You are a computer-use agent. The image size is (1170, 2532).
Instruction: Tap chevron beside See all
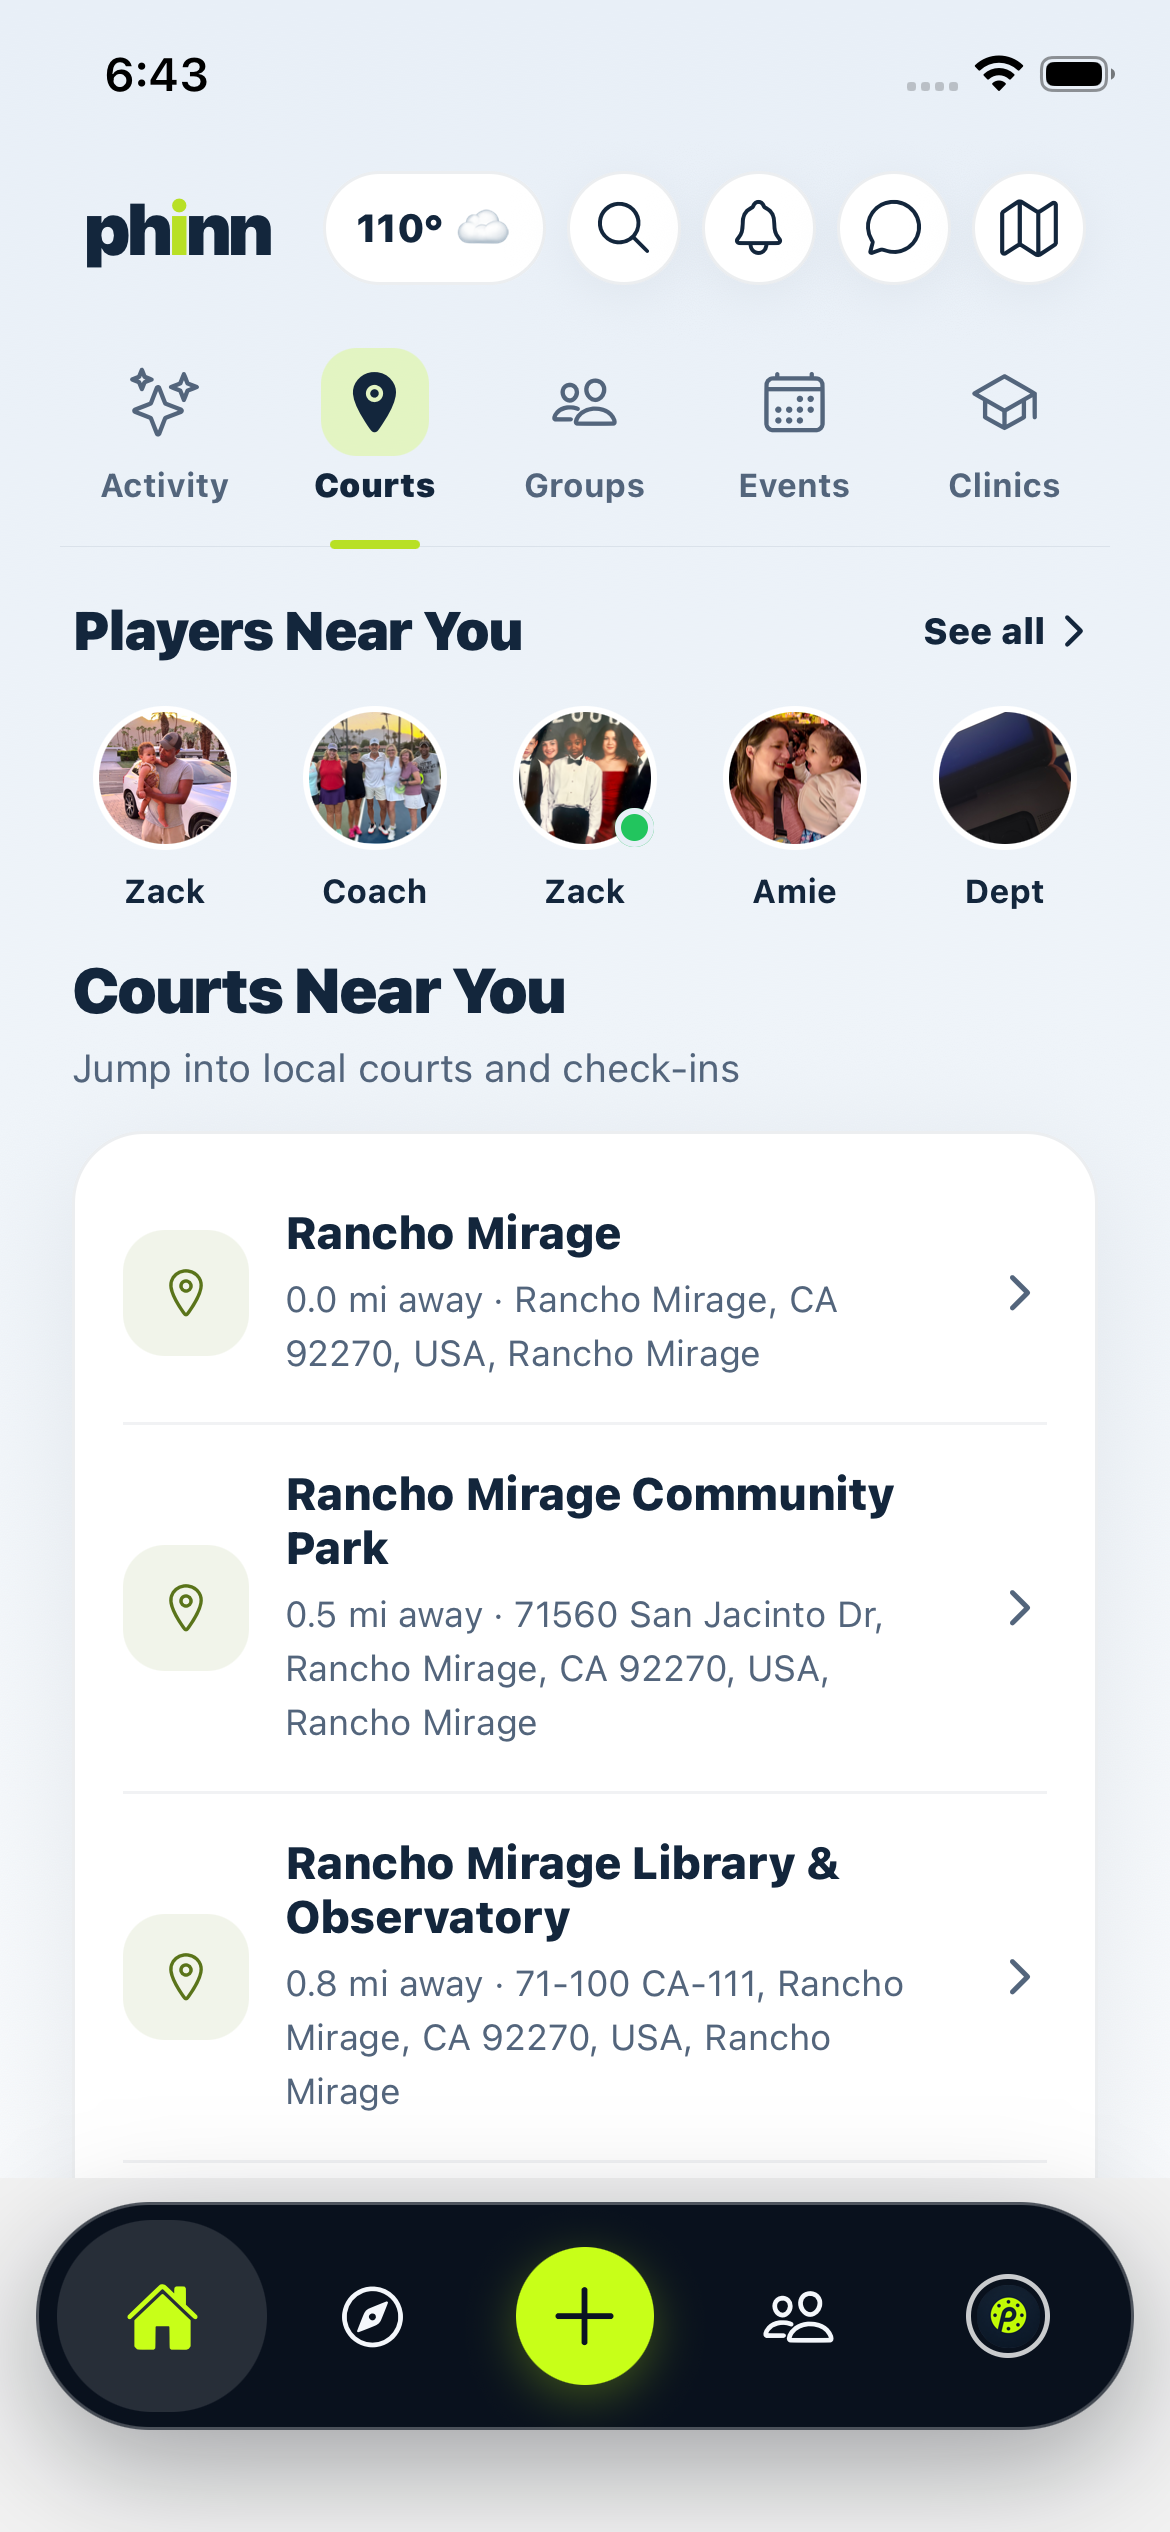tap(1074, 632)
